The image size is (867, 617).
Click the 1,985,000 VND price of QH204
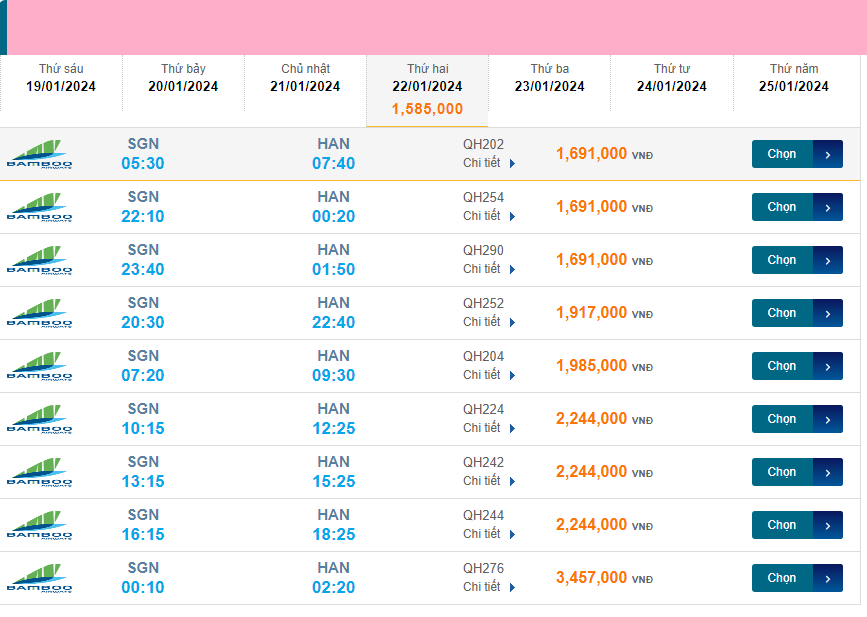click(x=592, y=366)
